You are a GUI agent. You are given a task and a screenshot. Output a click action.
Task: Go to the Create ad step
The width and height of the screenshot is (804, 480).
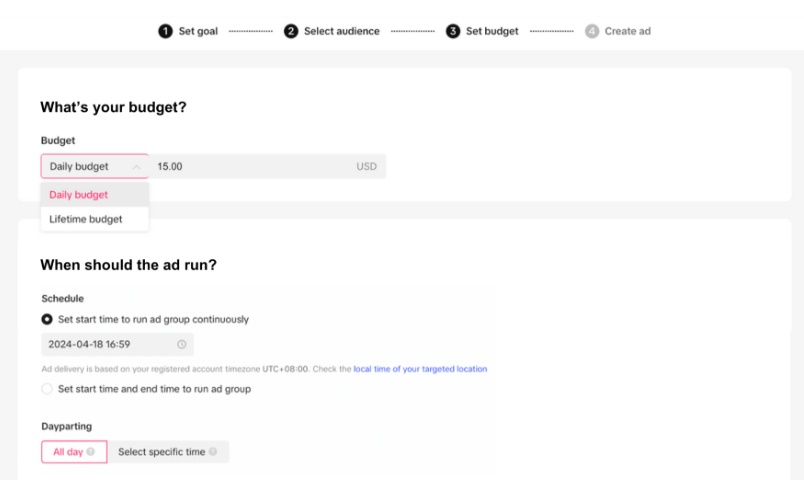click(x=627, y=31)
